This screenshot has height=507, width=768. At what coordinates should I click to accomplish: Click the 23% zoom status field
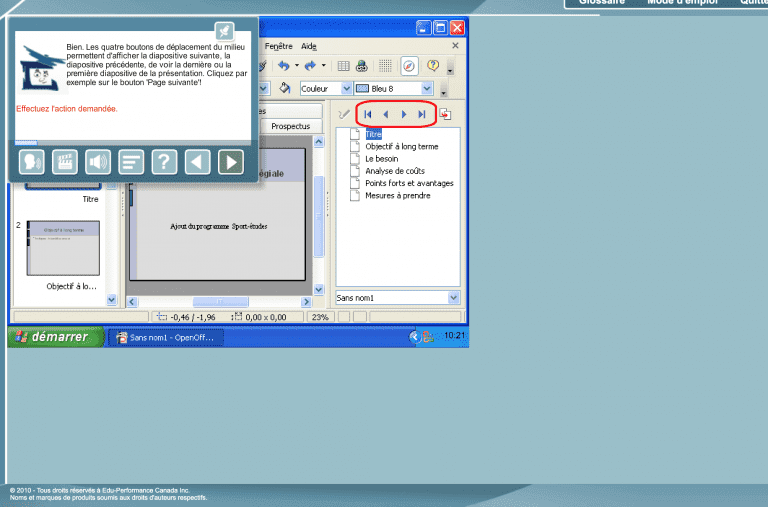coord(320,317)
